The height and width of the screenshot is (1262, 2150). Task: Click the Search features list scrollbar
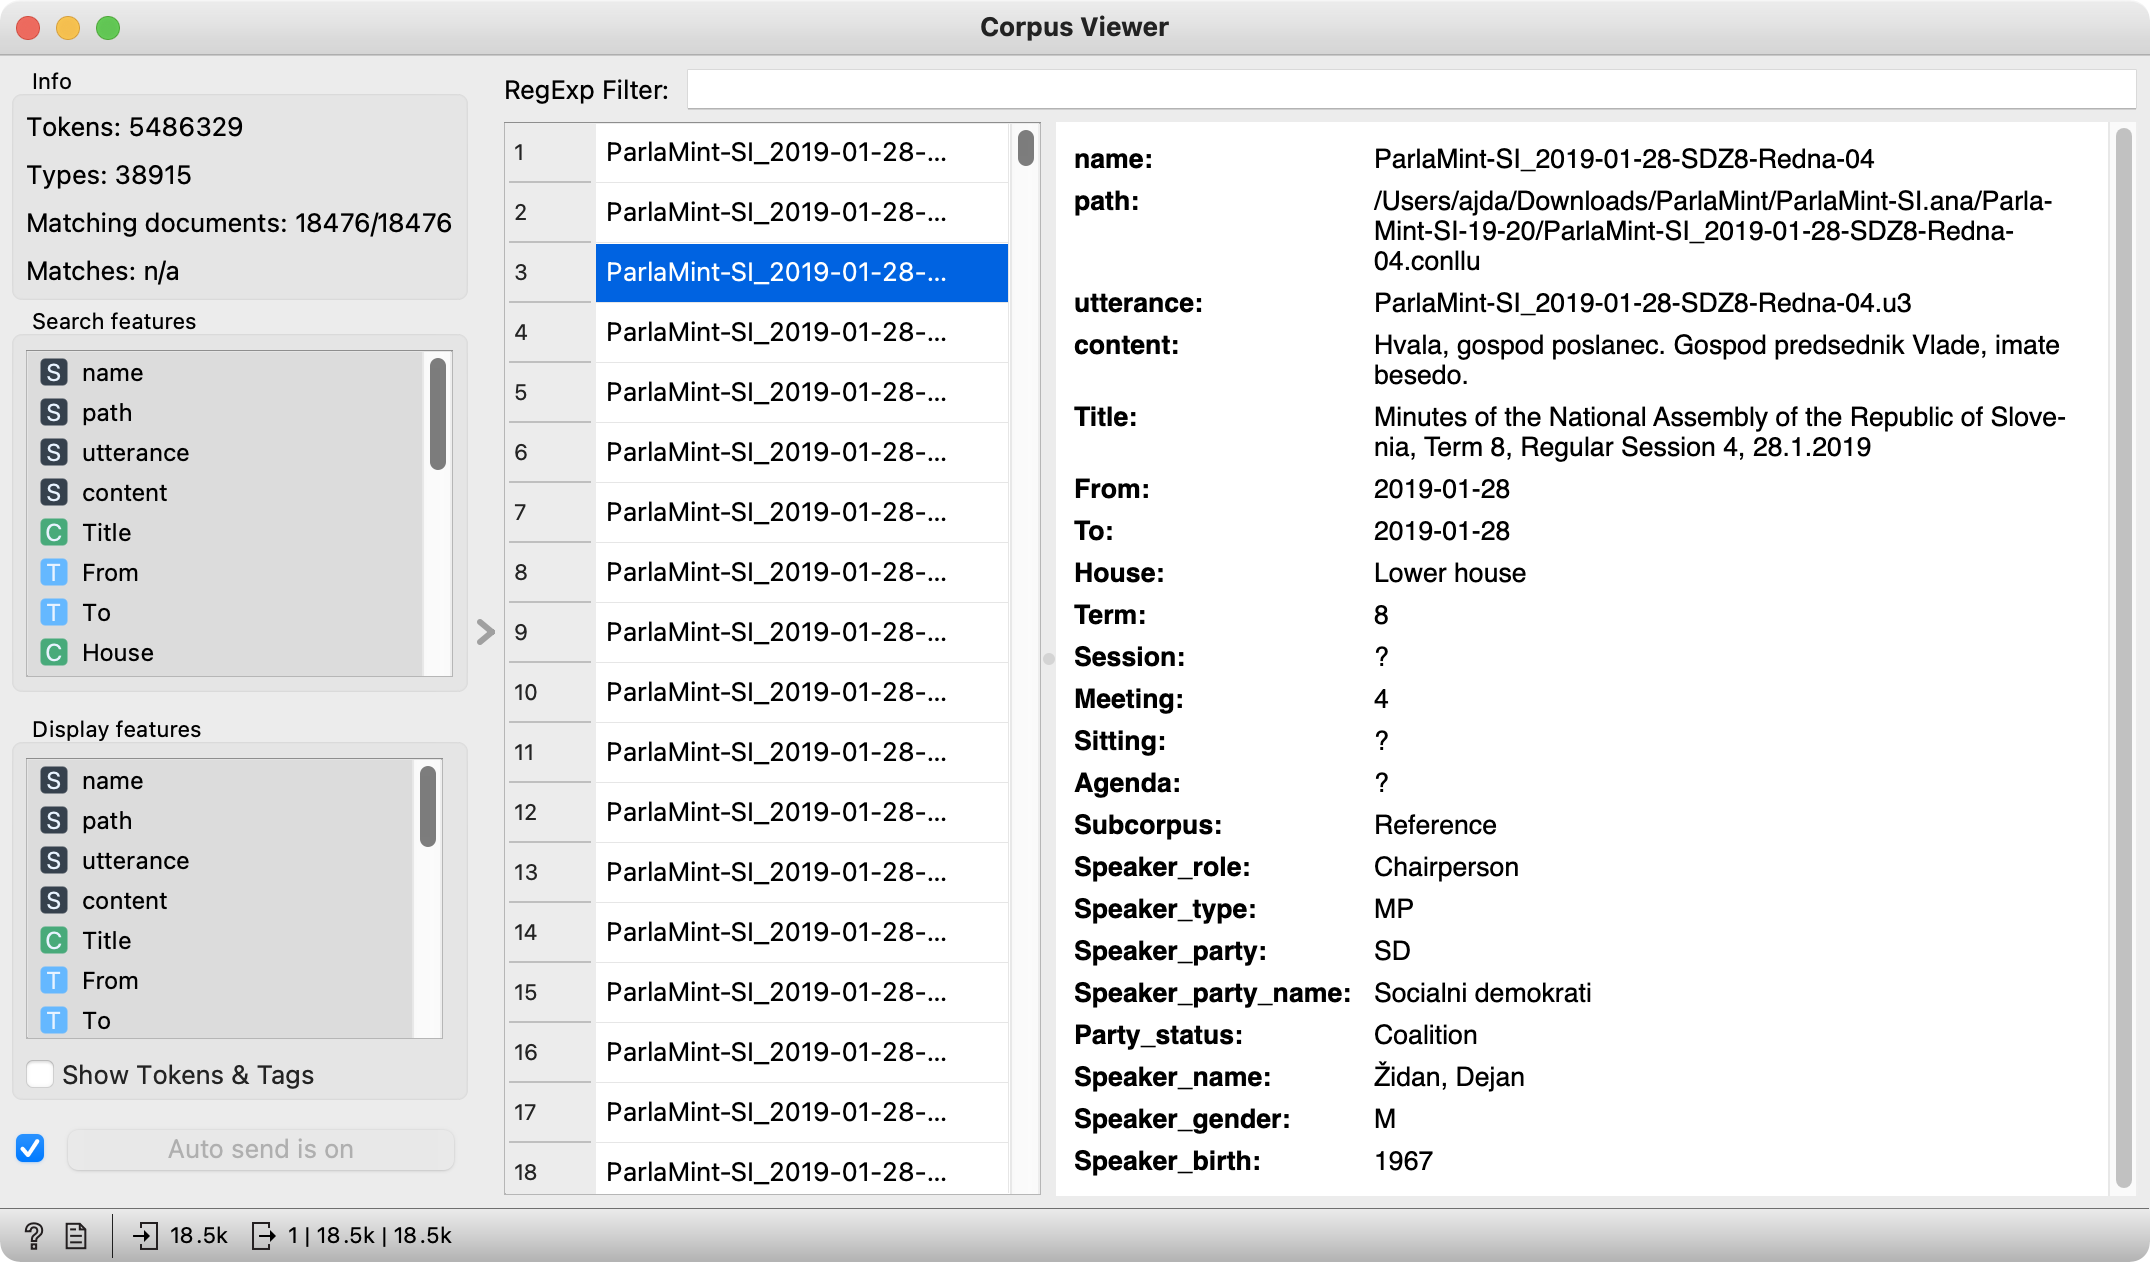(x=437, y=414)
